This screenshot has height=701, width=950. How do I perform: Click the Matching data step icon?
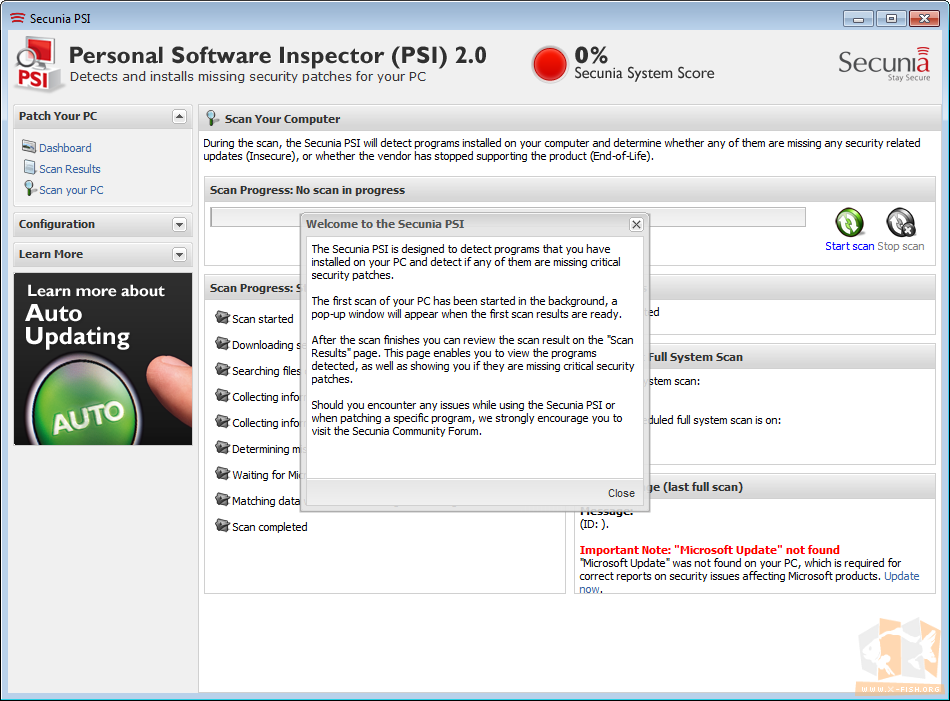coord(222,499)
